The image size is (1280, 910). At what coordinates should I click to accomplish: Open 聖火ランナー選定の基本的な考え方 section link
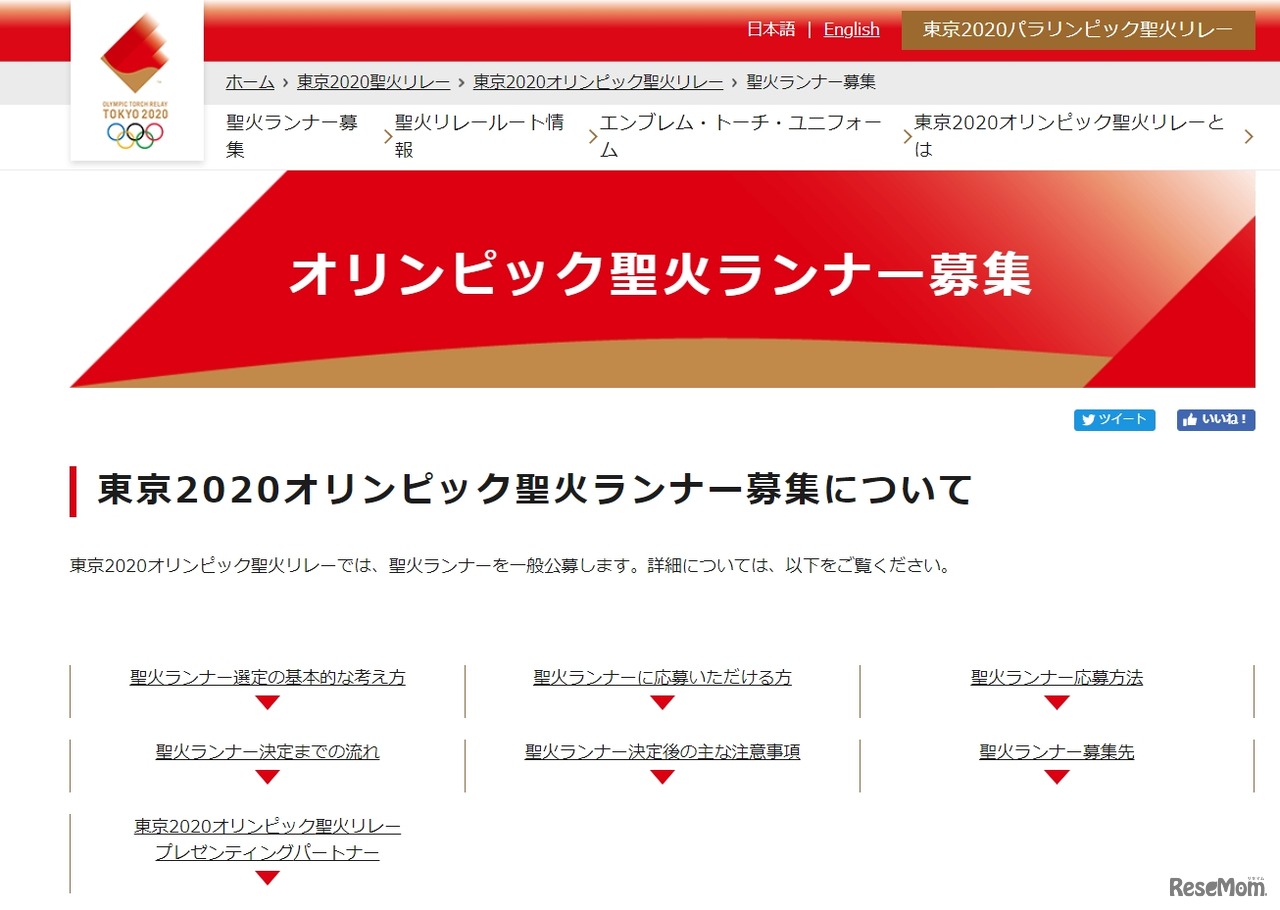(x=266, y=677)
